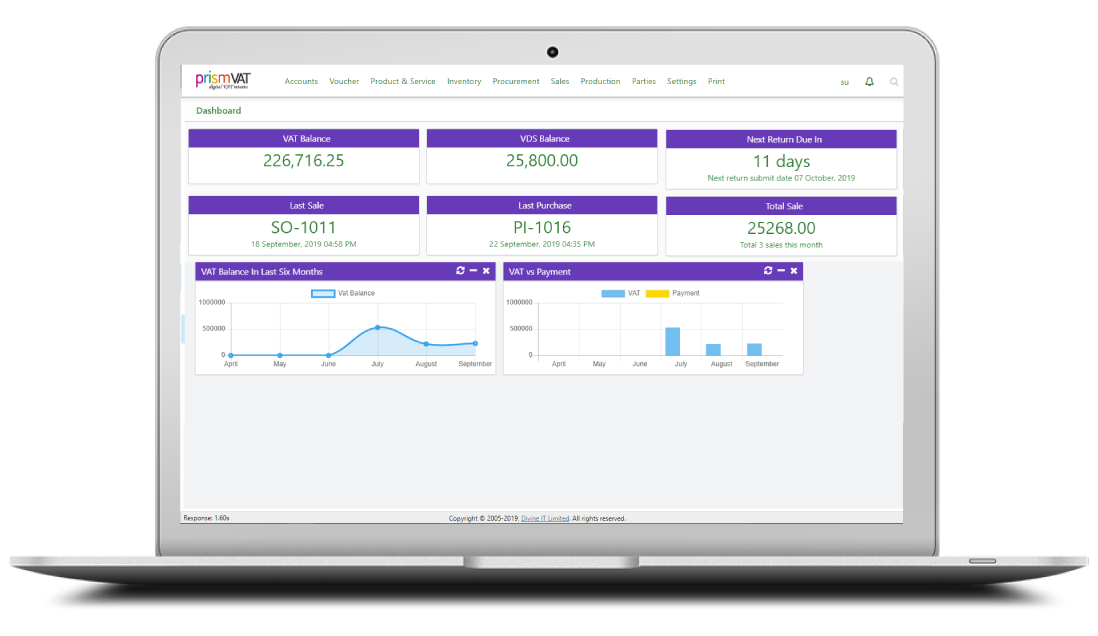Click the search magnifier icon
The width and height of the screenshot is (1098, 636).
pos(894,81)
